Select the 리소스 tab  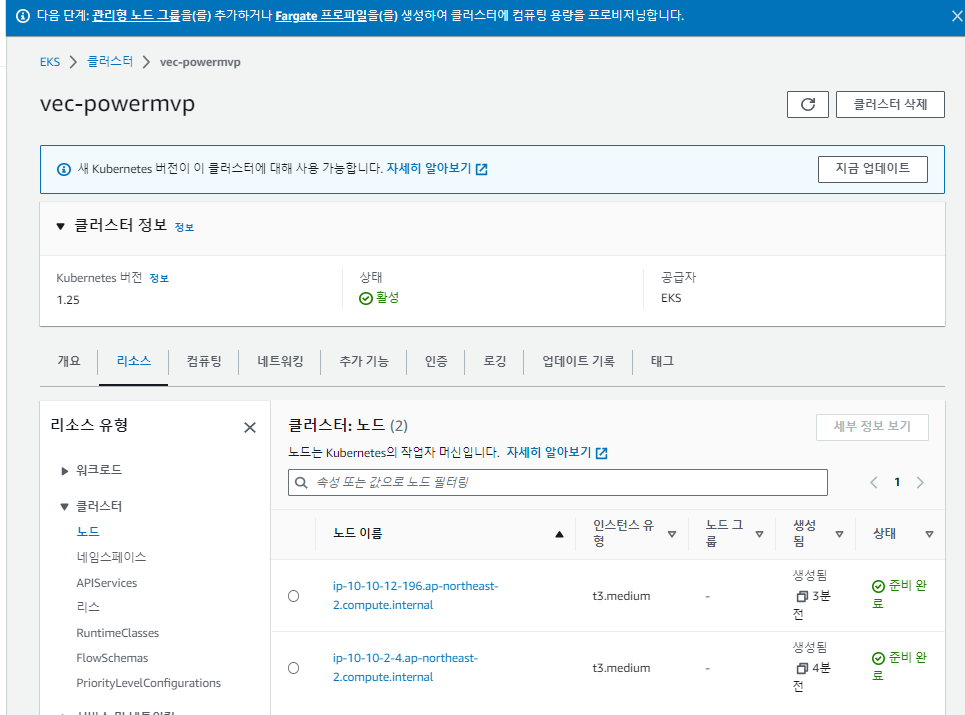click(134, 361)
